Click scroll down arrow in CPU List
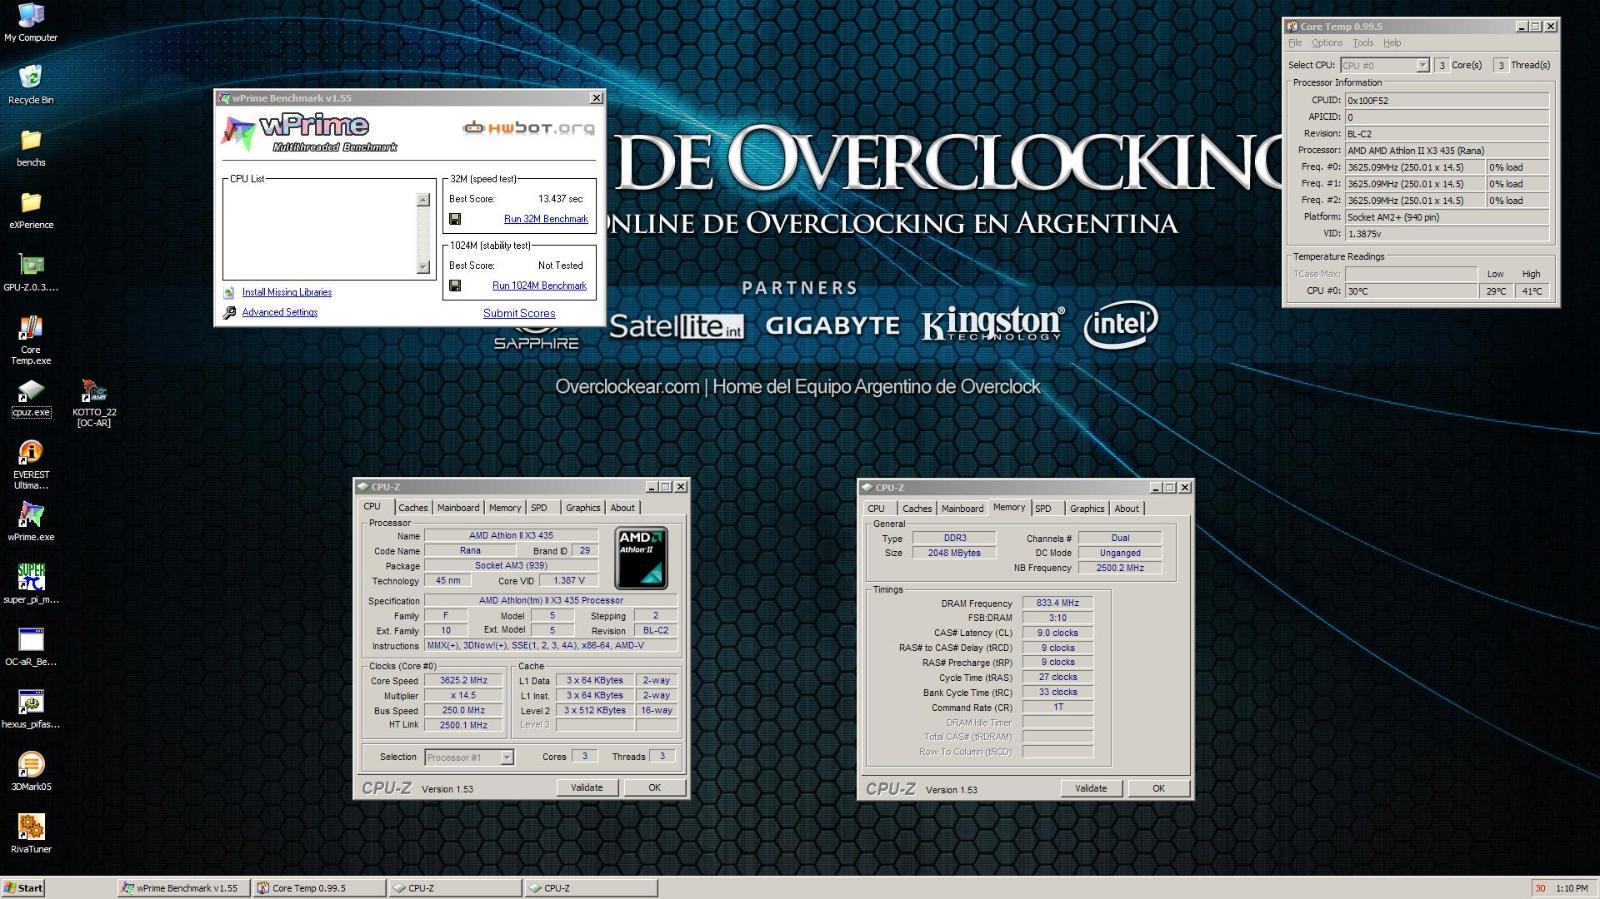The image size is (1600, 899). (x=423, y=267)
